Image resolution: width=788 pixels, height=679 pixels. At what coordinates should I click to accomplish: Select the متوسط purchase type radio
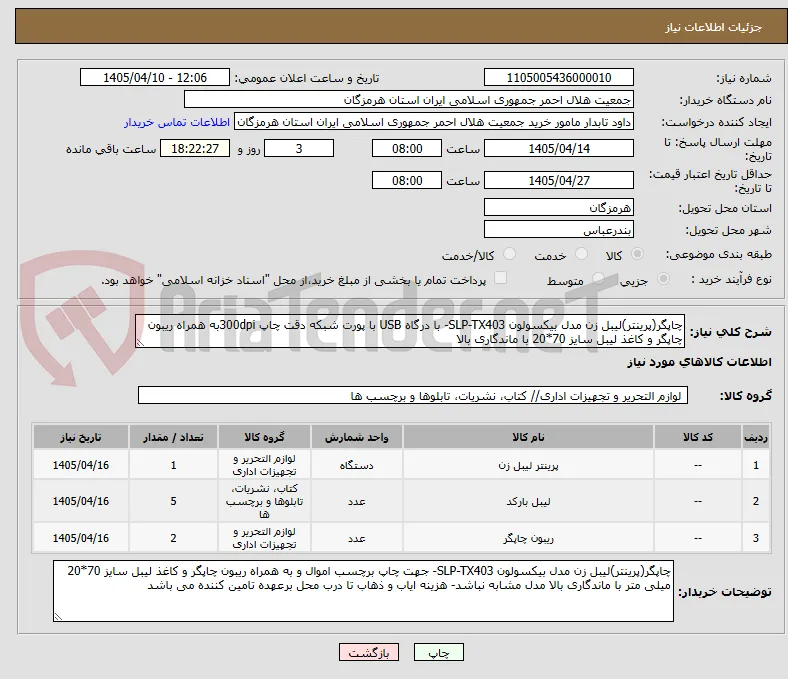(x=598, y=278)
